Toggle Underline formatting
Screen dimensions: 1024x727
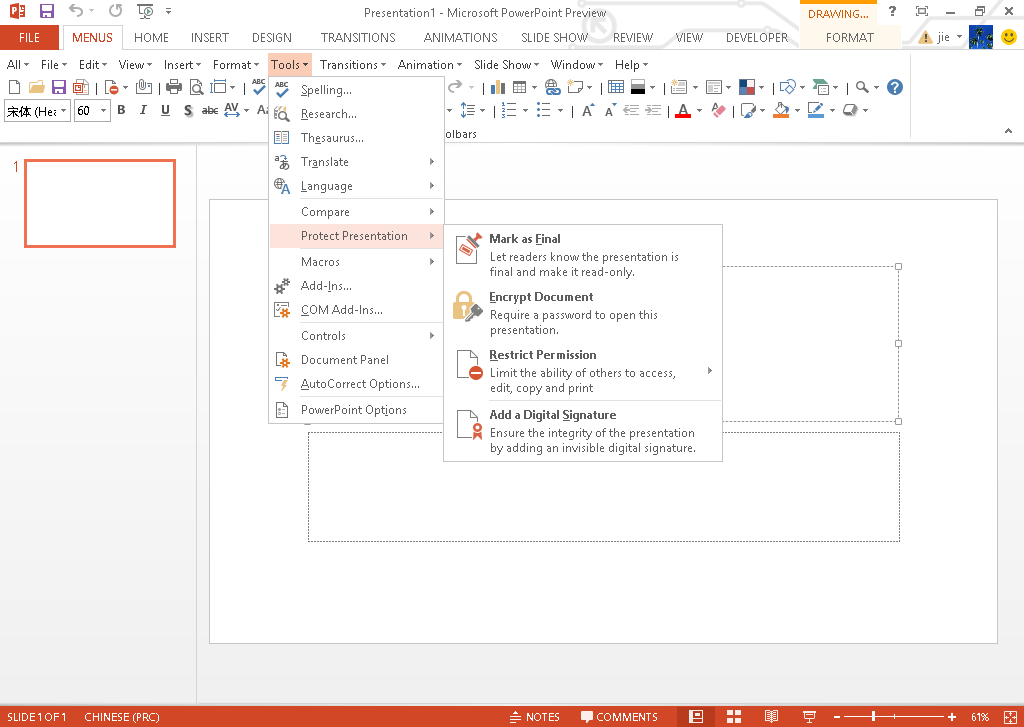pos(165,110)
